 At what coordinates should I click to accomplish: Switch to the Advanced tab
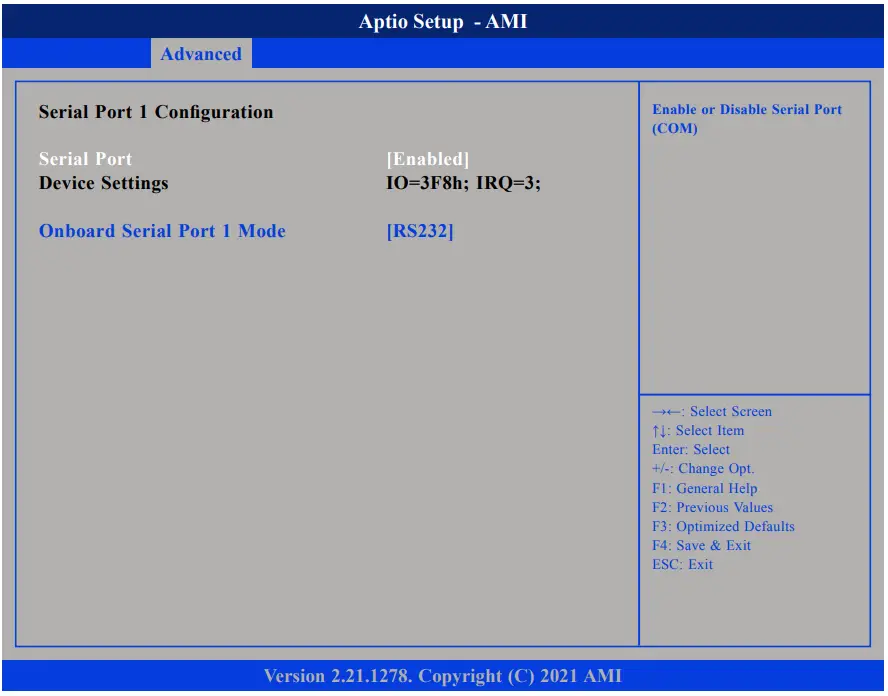tap(200, 54)
